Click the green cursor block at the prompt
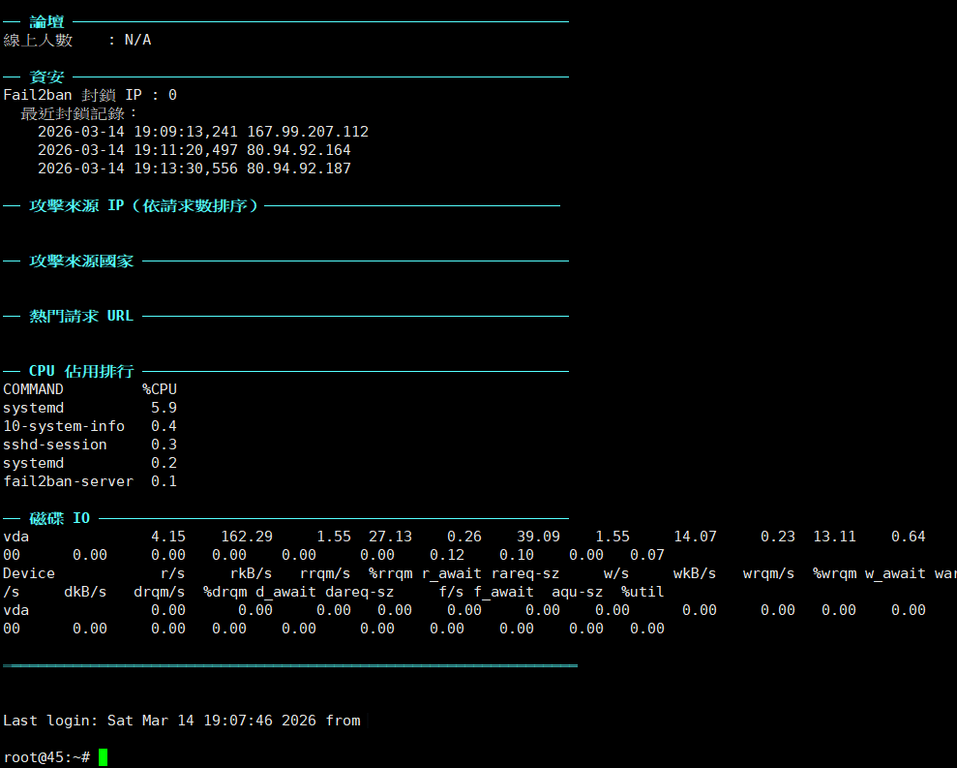Image resolution: width=957 pixels, height=768 pixels. pos(103,757)
